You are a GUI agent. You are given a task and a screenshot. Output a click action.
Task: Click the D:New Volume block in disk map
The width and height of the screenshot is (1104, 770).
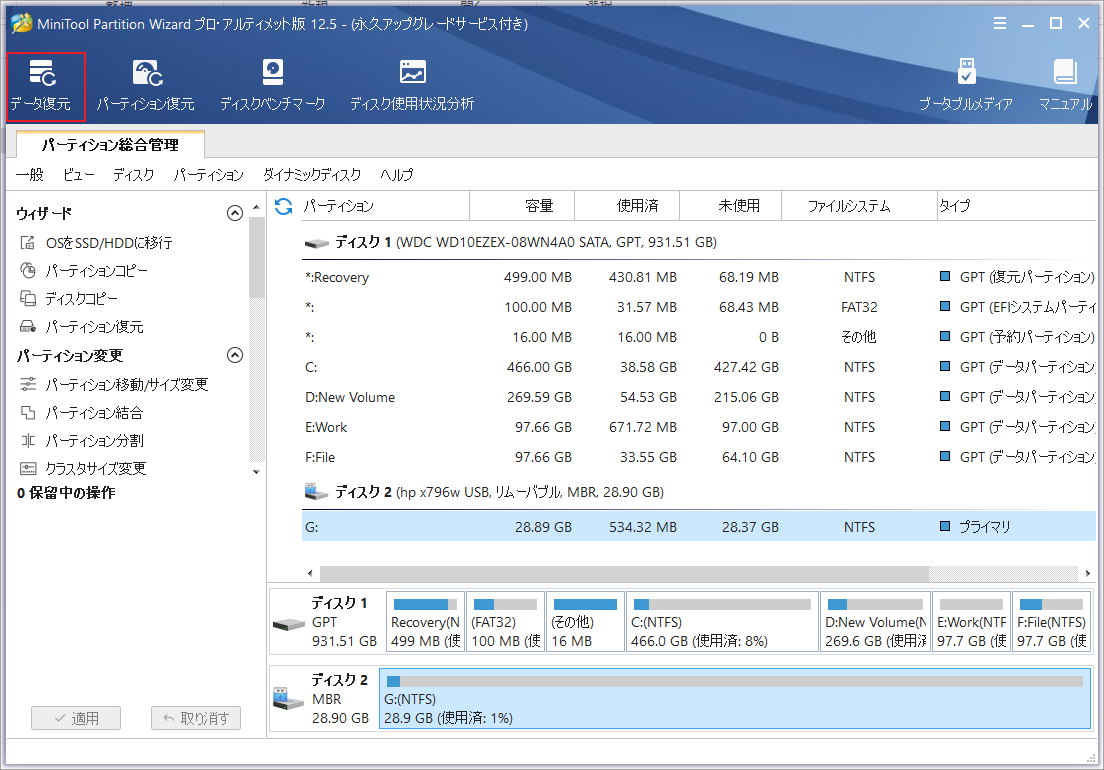pyautogui.click(x=875, y=622)
